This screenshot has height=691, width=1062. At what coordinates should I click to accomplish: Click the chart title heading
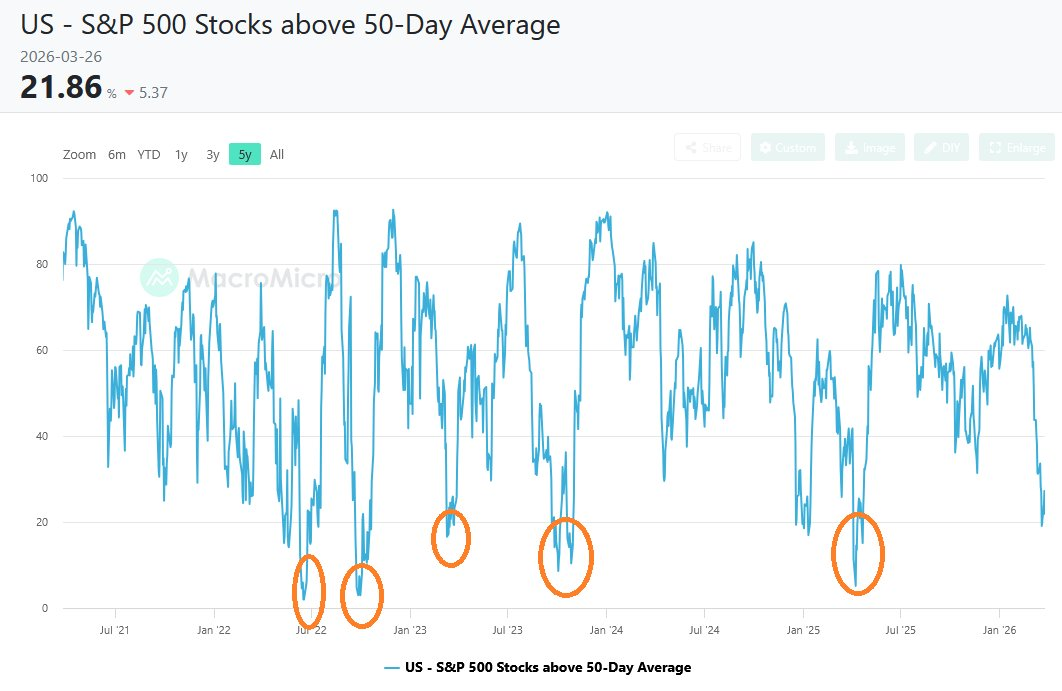point(290,25)
